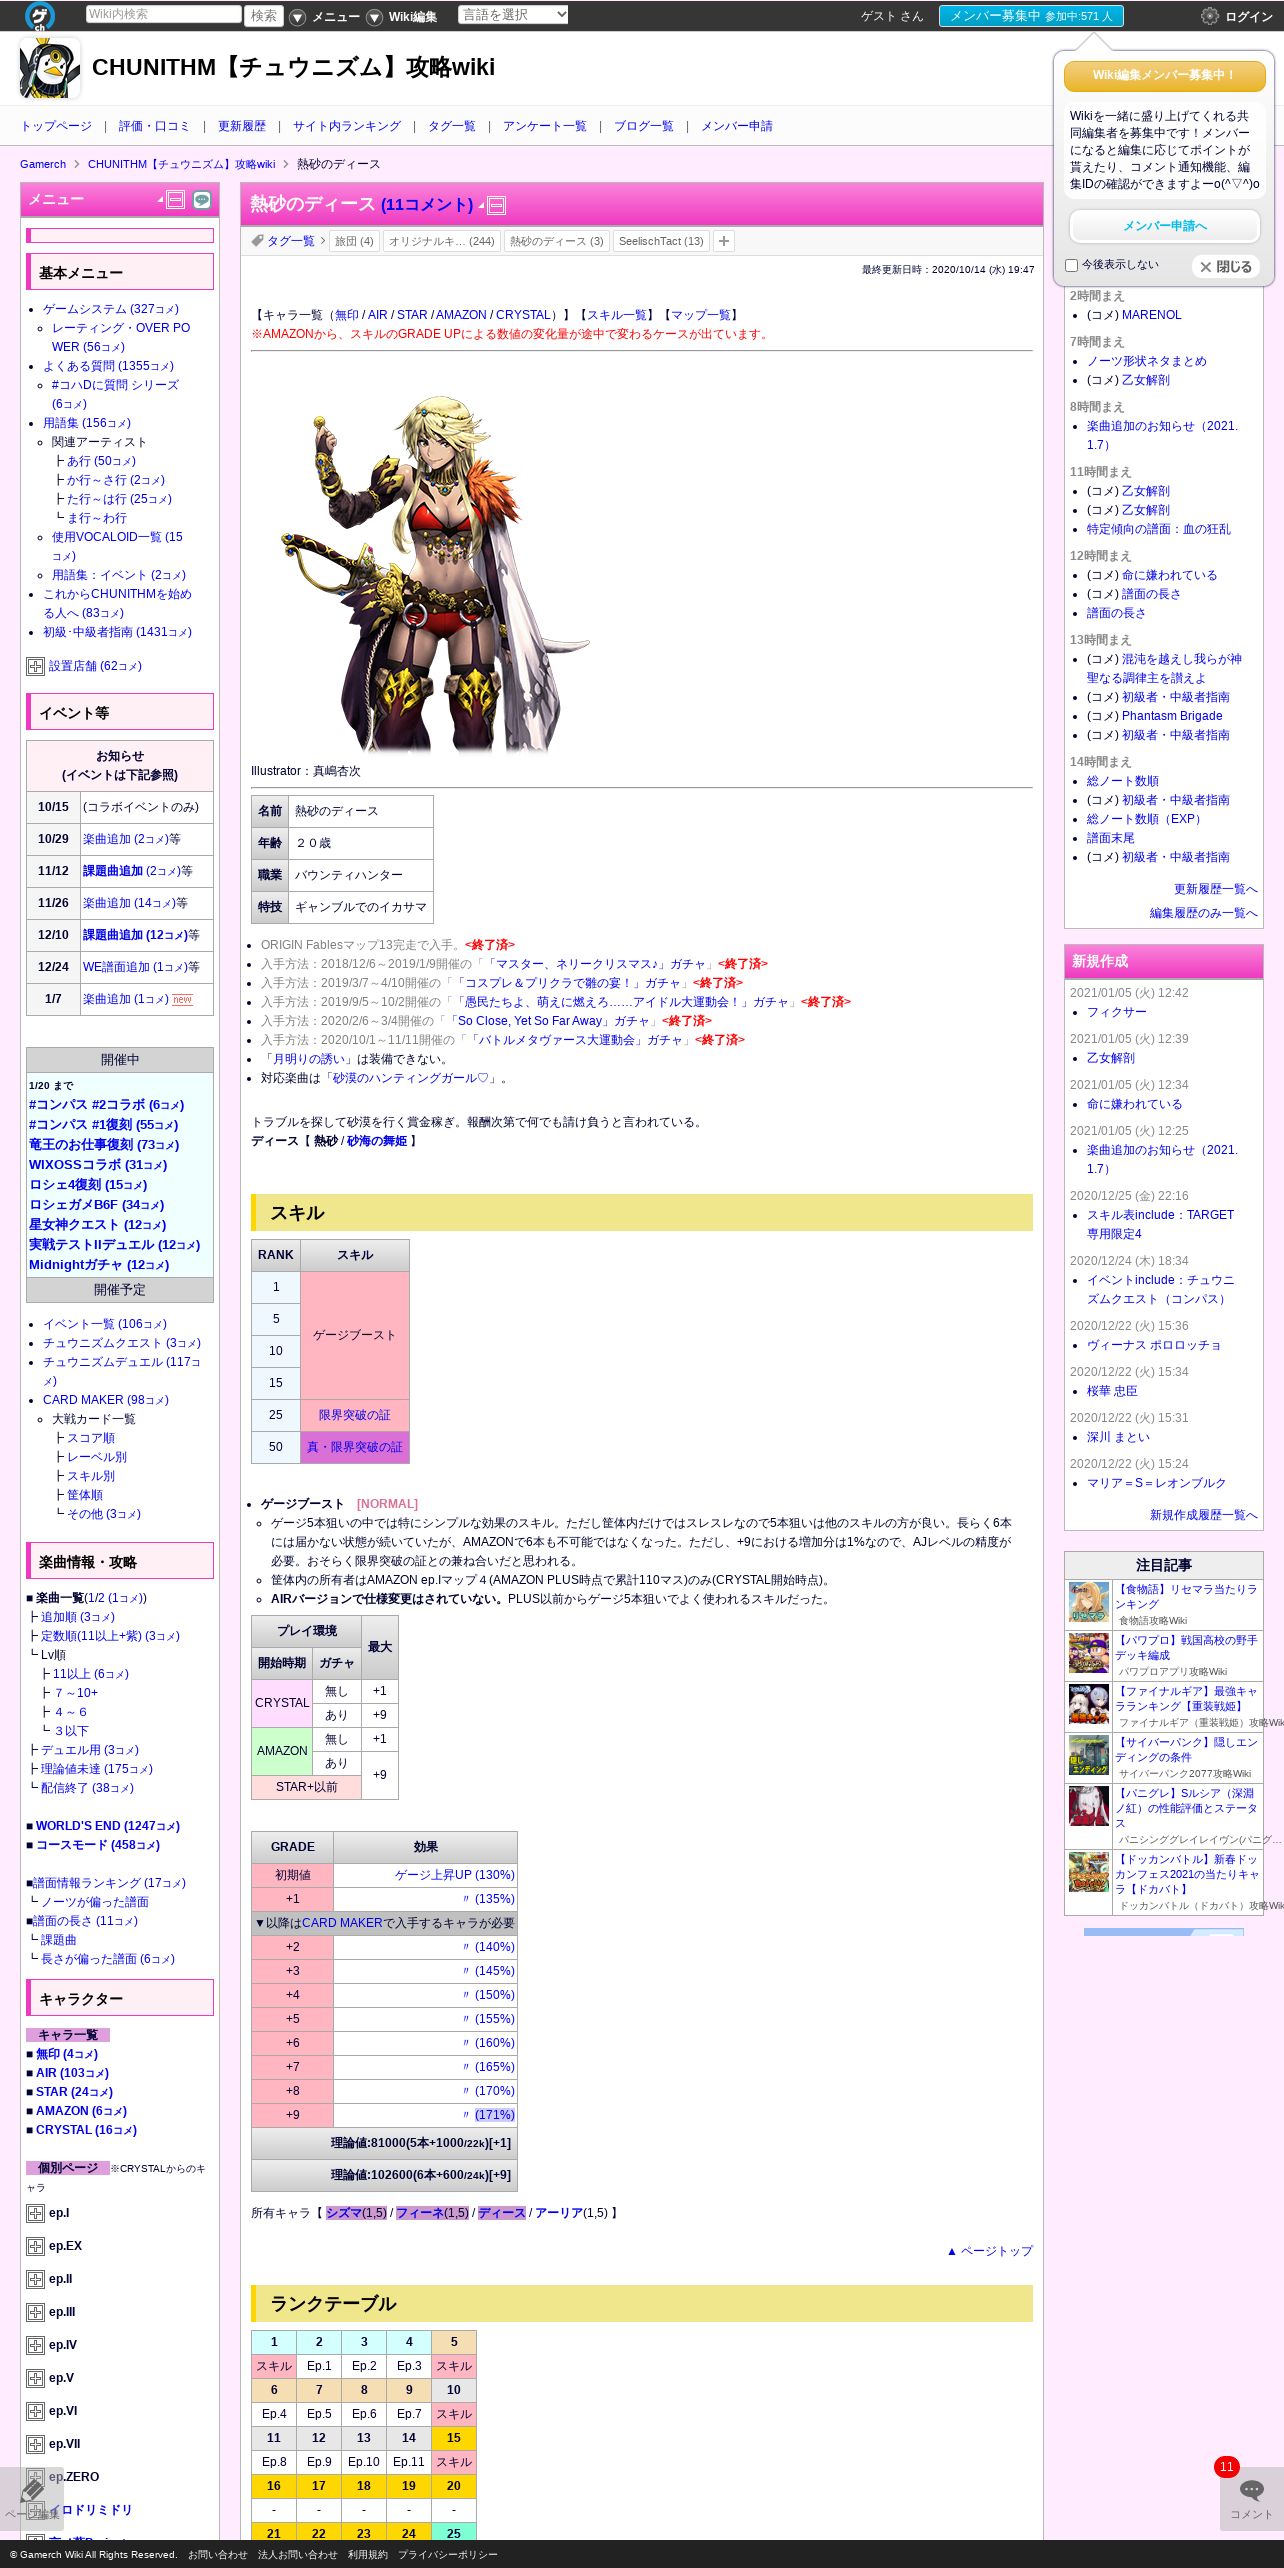Open the 更新履歴一覧へ link

pyautogui.click(x=1216, y=889)
